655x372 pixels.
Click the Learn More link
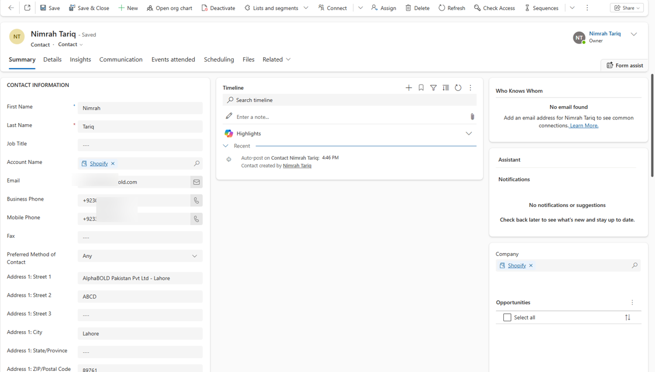584,126
